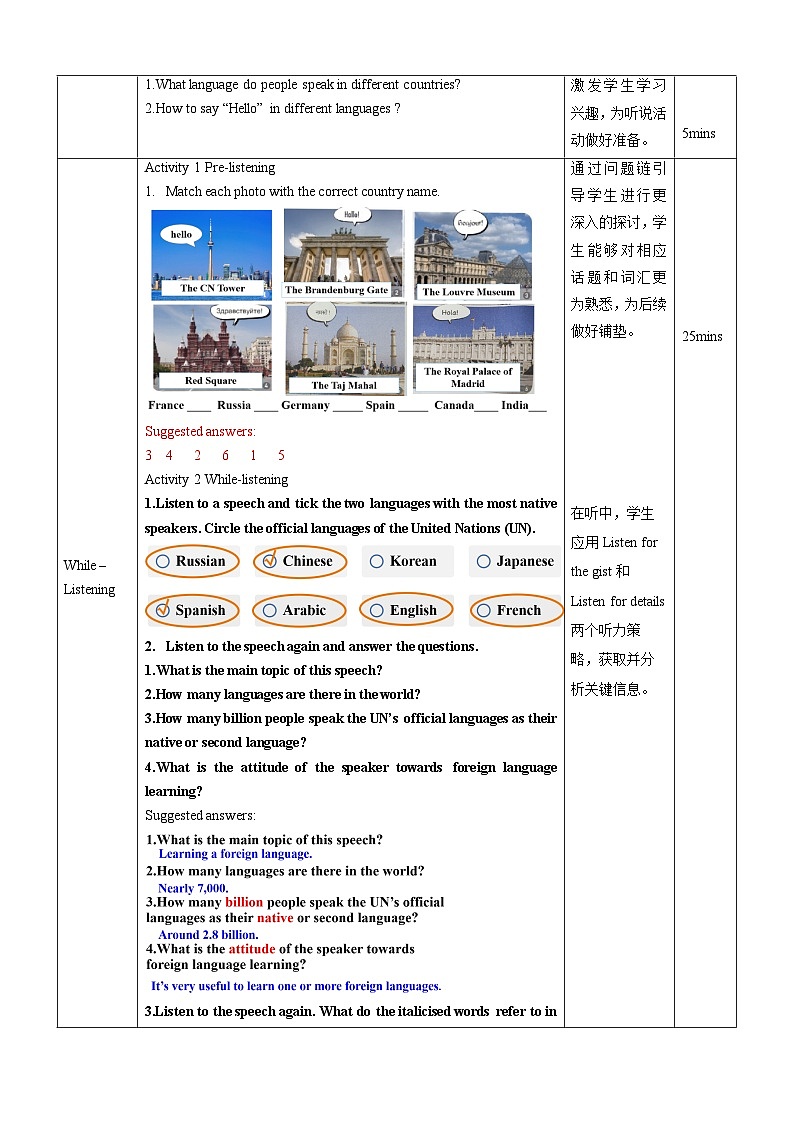Select the Russian radio option
The image size is (794, 1123).
[163, 562]
